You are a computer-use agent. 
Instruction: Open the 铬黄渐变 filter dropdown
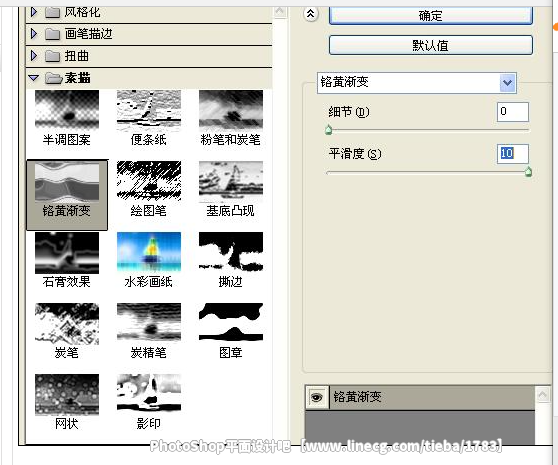507,83
